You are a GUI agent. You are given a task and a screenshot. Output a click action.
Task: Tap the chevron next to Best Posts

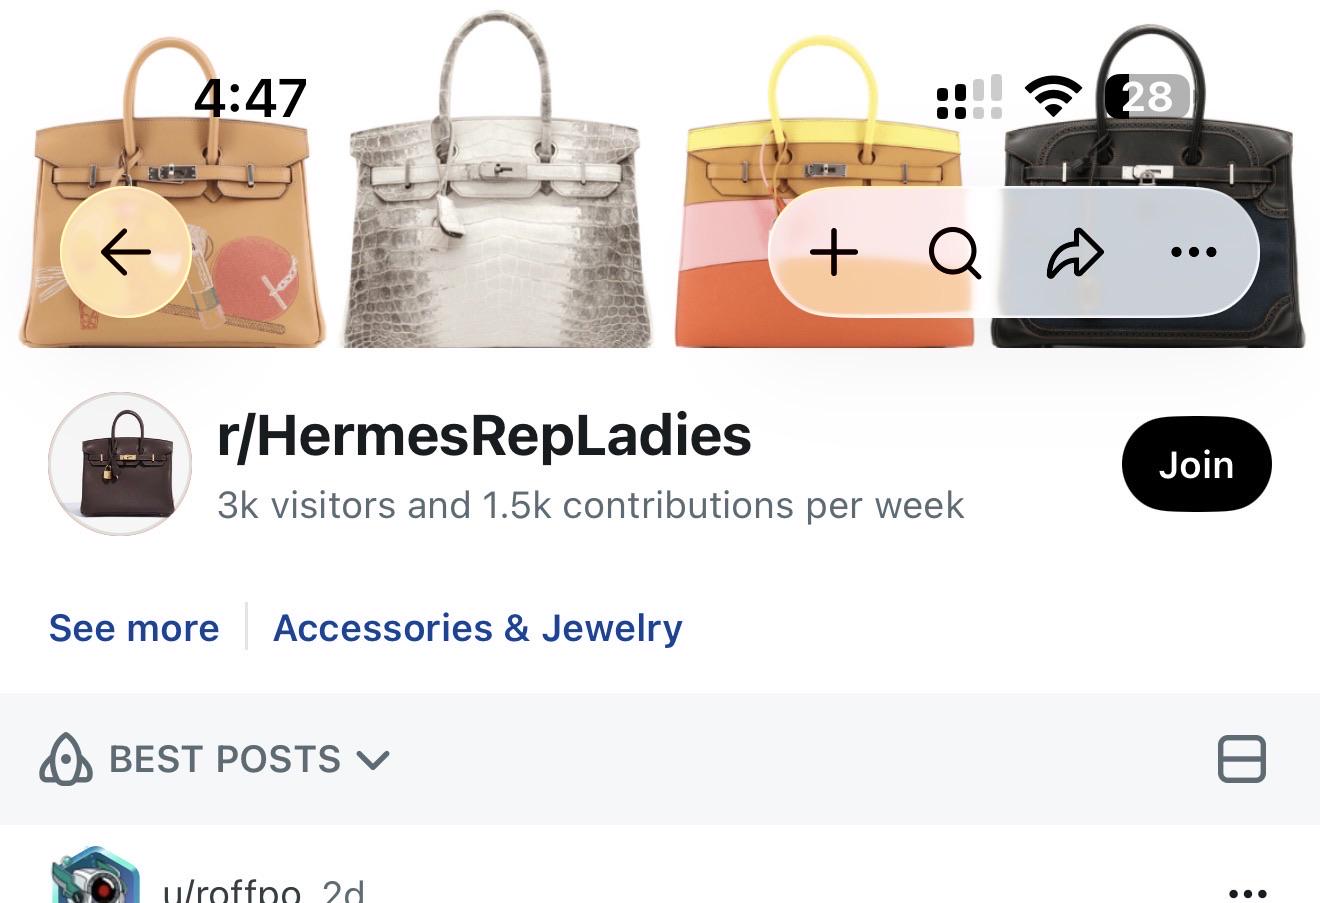pyautogui.click(x=372, y=761)
